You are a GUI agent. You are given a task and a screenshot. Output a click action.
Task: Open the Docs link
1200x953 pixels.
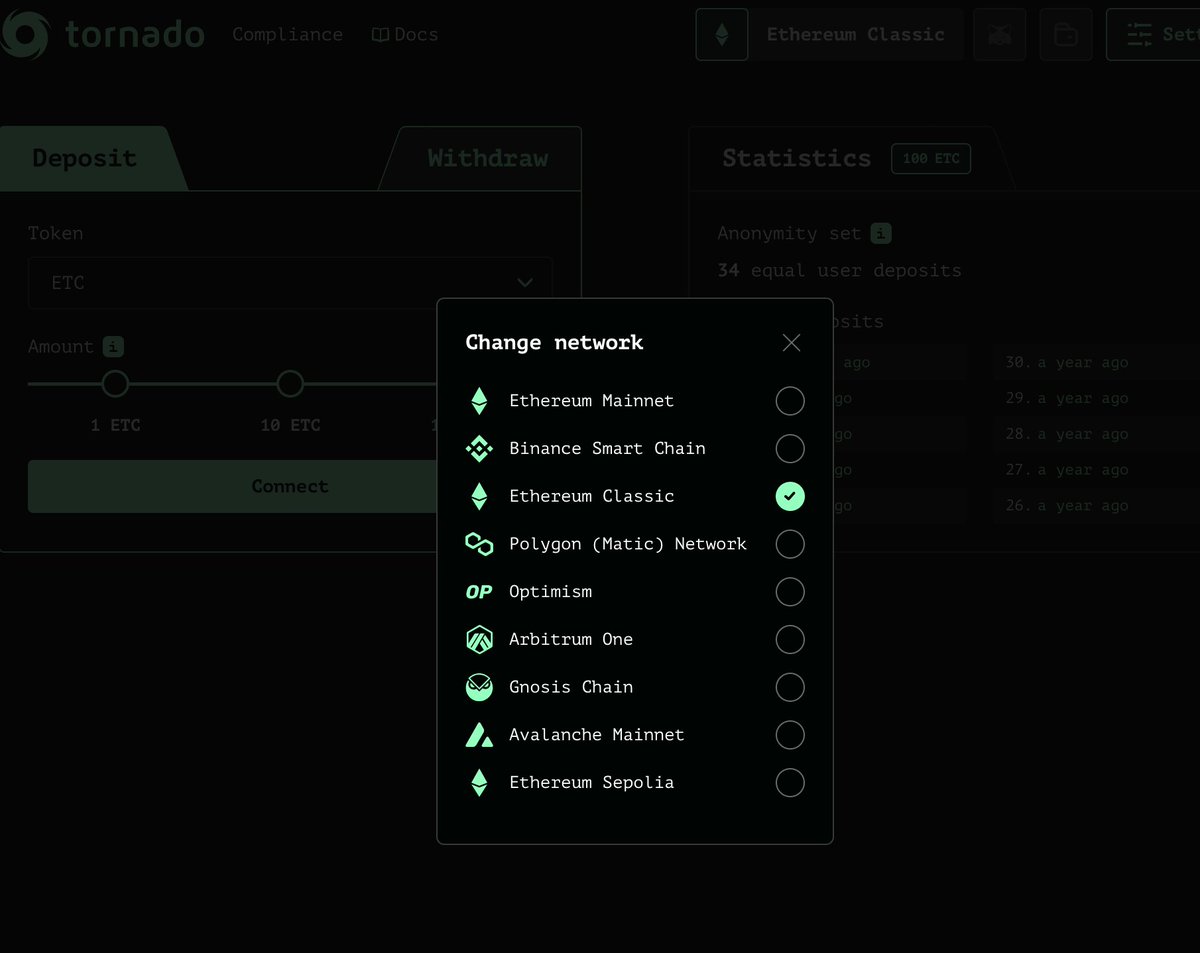405,35
